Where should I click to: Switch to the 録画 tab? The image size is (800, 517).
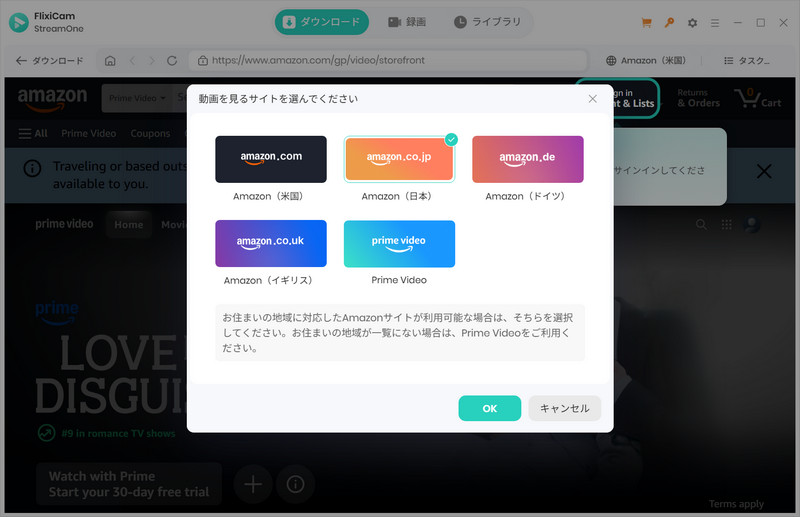[x=407, y=22]
